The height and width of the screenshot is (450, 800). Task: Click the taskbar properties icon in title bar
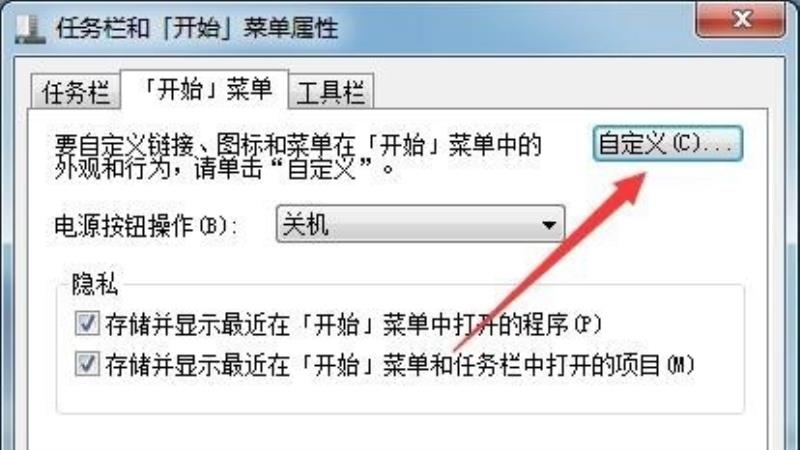30,29
